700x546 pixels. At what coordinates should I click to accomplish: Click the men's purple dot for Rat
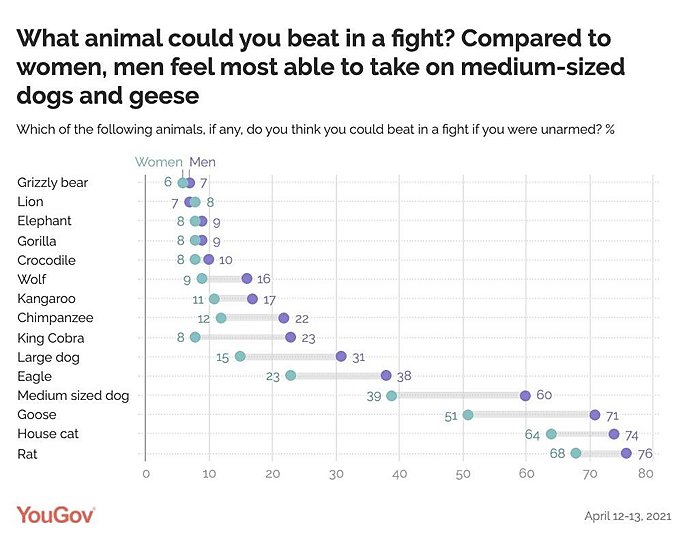626,453
